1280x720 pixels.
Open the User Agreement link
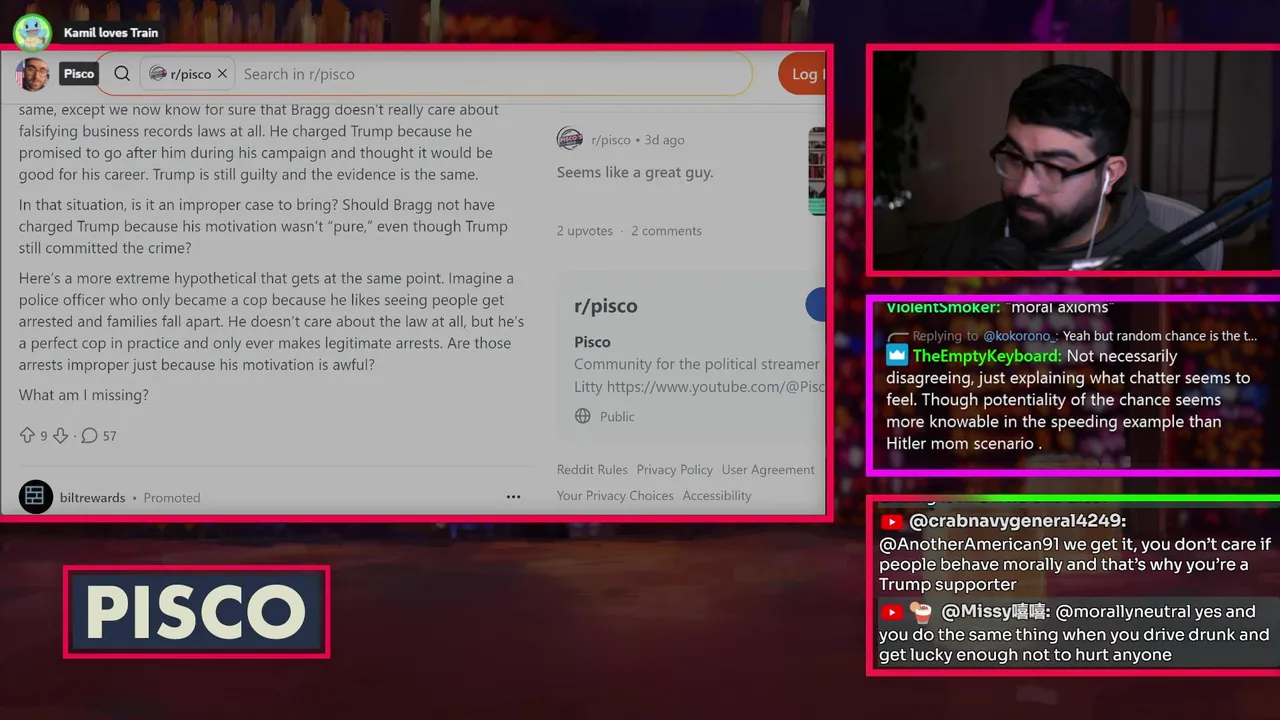point(768,470)
